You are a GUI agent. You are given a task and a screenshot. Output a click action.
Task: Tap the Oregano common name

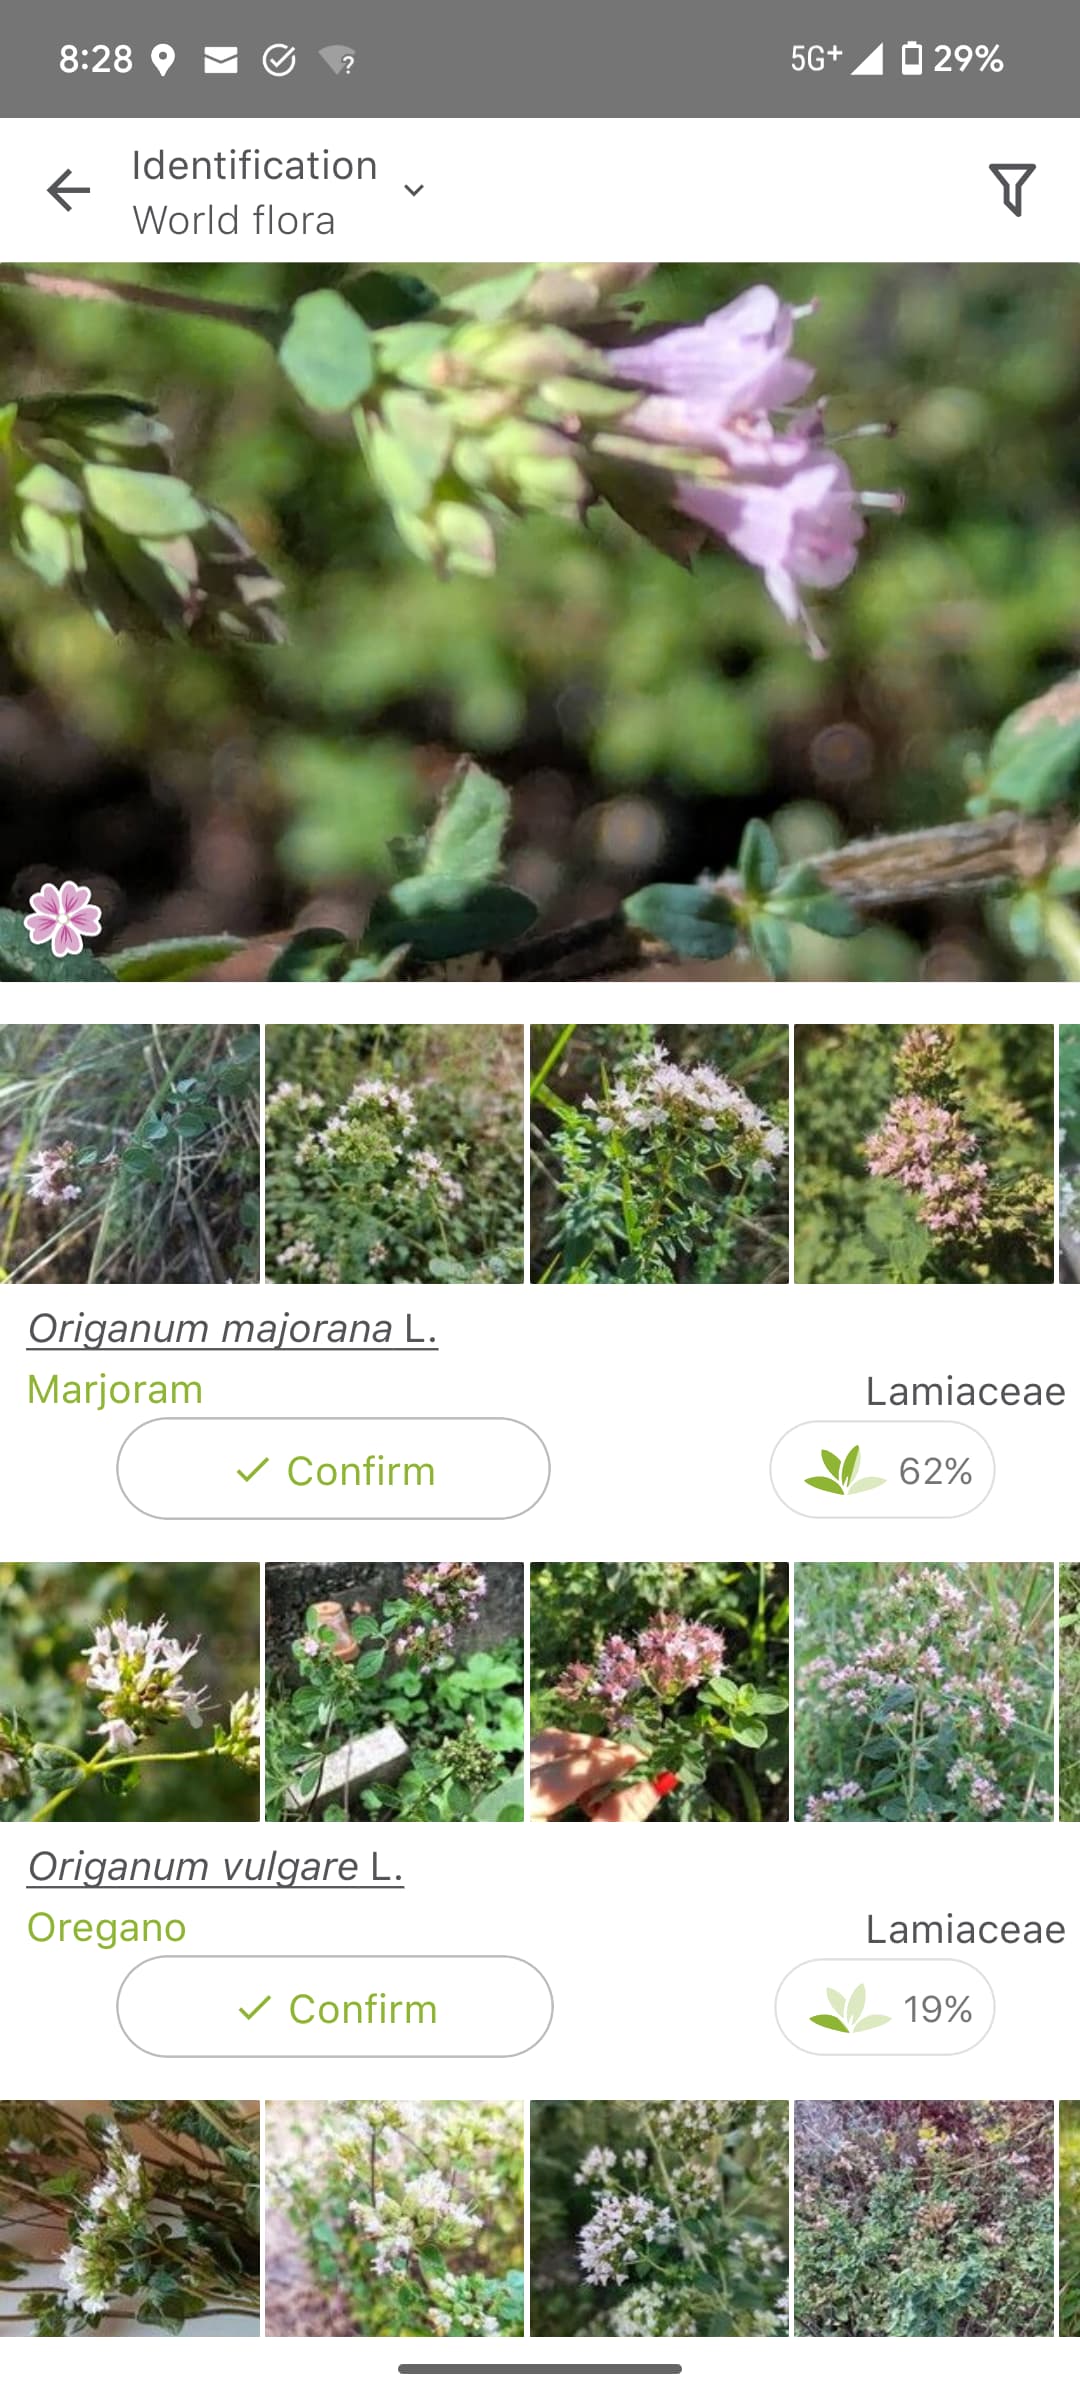[107, 1927]
